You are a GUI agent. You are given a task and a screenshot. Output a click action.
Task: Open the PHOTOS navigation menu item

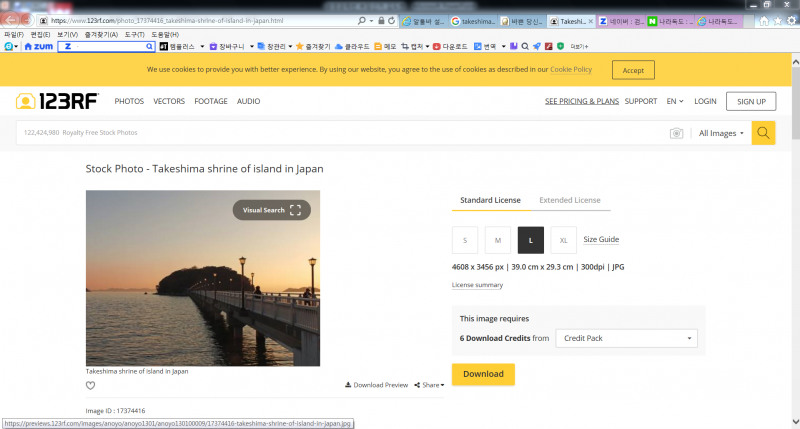point(129,101)
